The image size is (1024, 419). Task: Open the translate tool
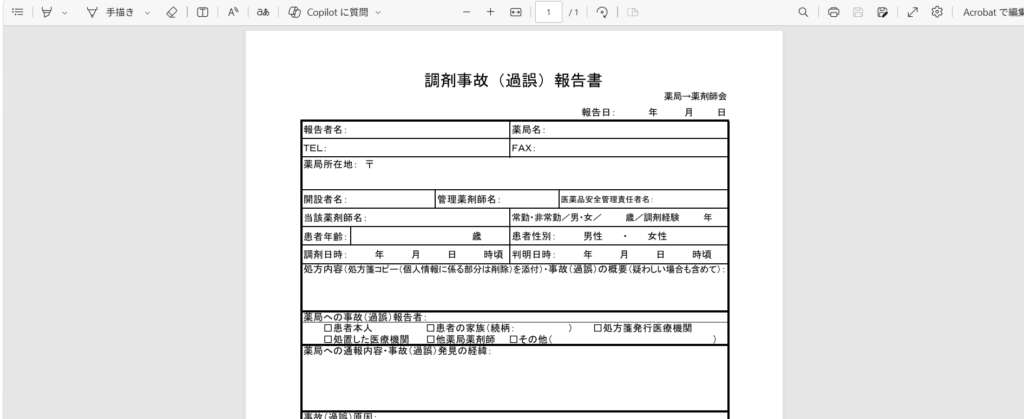pyautogui.click(x=263, y=12)
